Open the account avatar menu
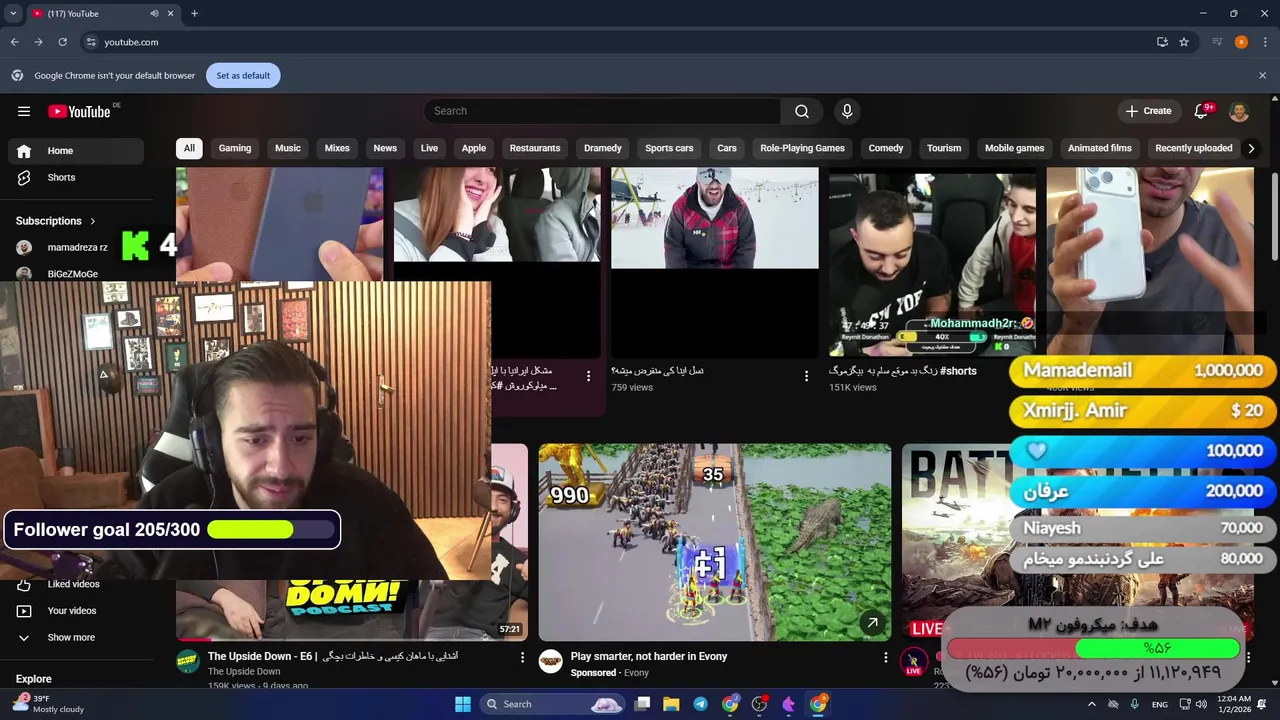 pos(1239,111)
